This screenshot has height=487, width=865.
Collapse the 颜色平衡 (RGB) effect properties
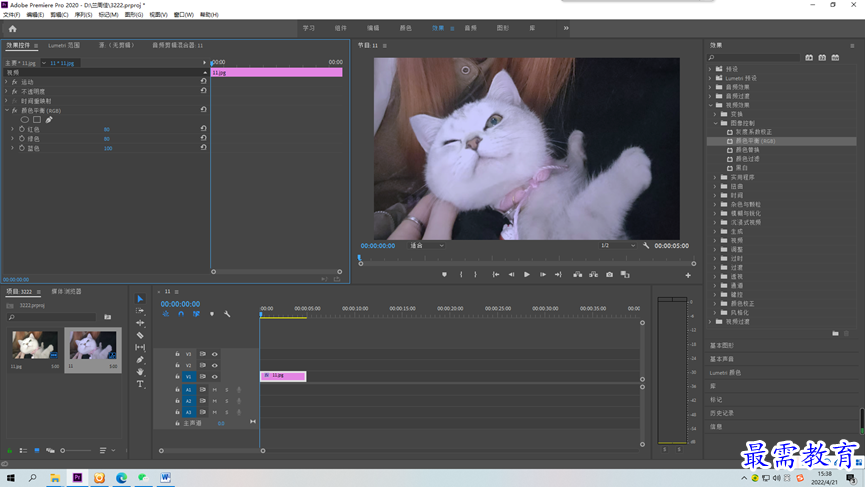pyautogui.click(x=7, y=110)
